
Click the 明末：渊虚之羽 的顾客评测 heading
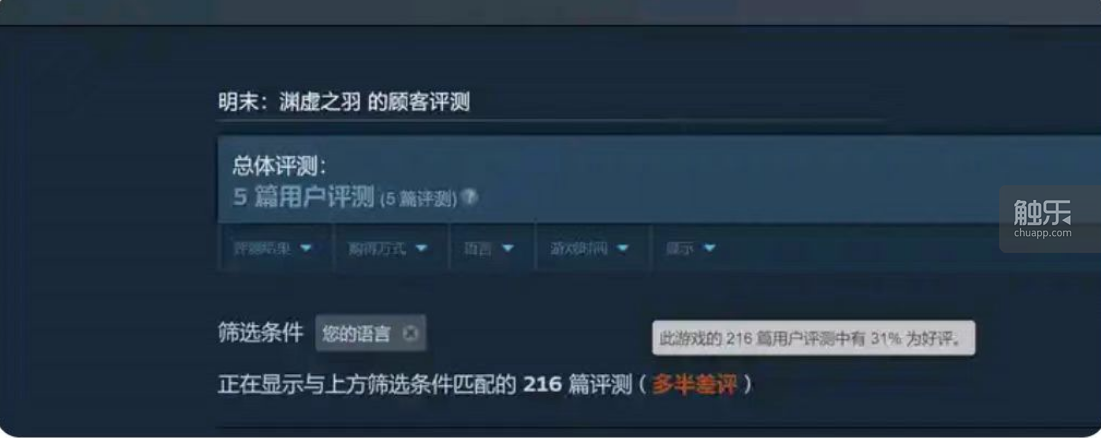pos(343,102)
